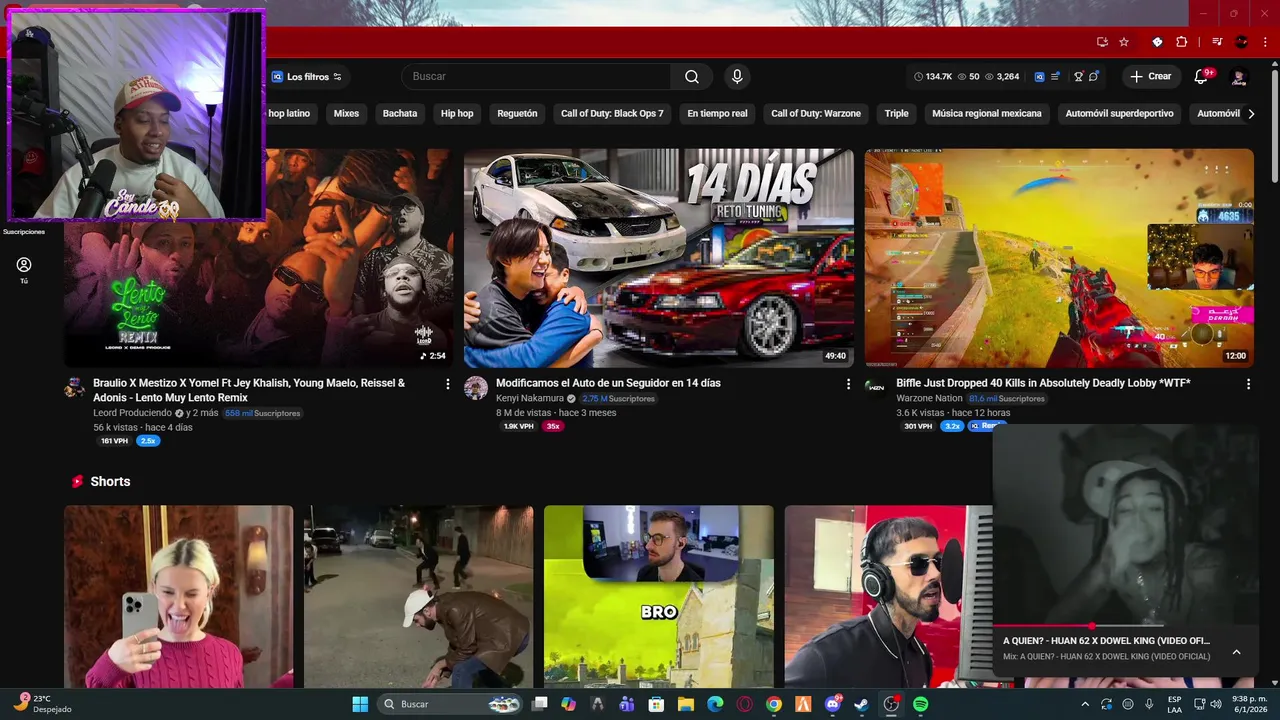Image resolution: width=1280 pixels, height=720 pixels.
Task: Open the vidIQ list icon in header
Action: [1055, 77]
